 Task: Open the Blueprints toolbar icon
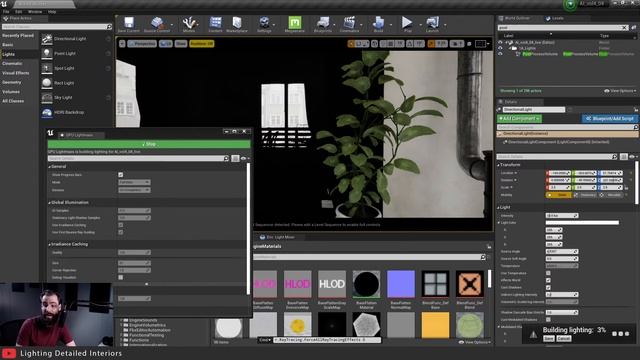coord(322,24)
